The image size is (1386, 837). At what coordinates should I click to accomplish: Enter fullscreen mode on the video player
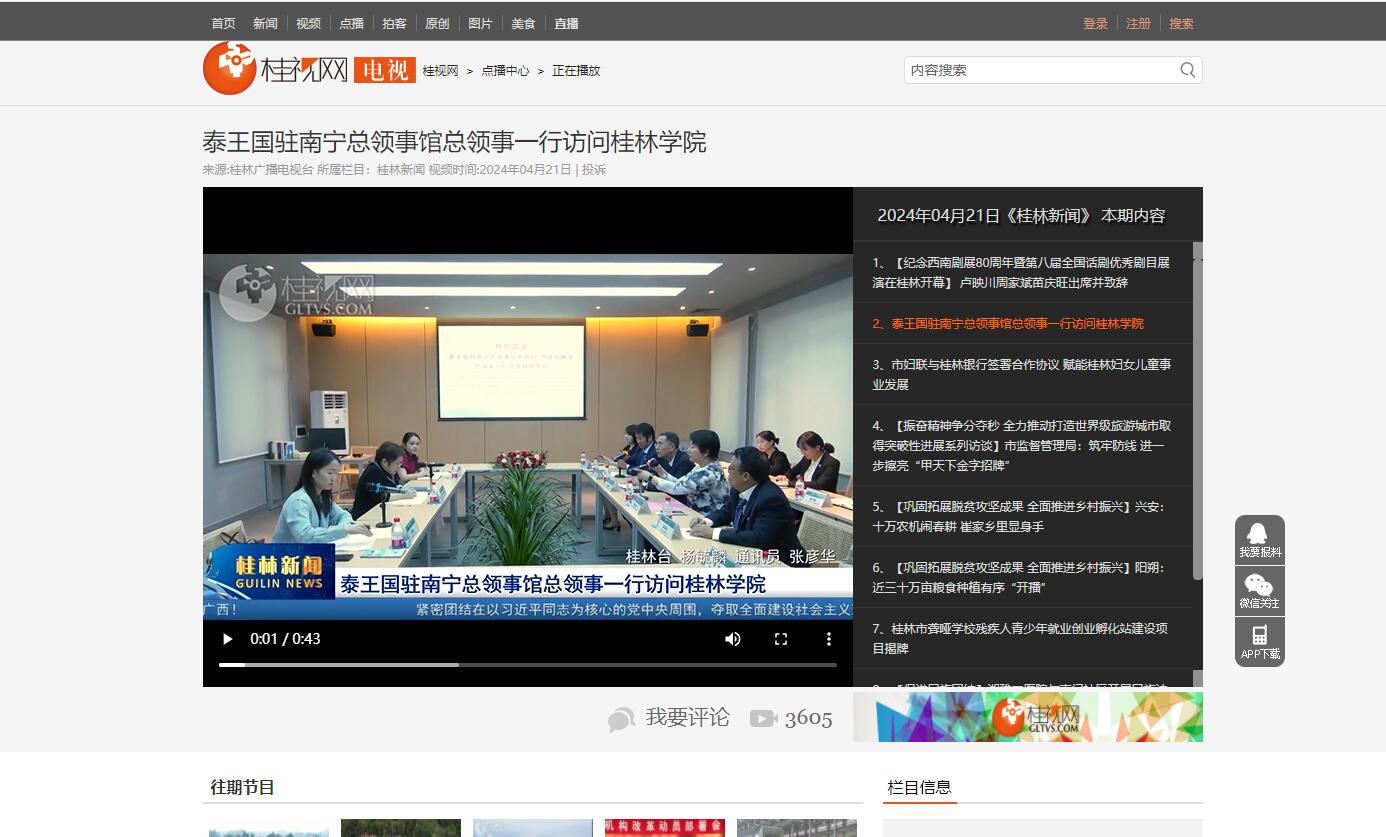[781, 639]
